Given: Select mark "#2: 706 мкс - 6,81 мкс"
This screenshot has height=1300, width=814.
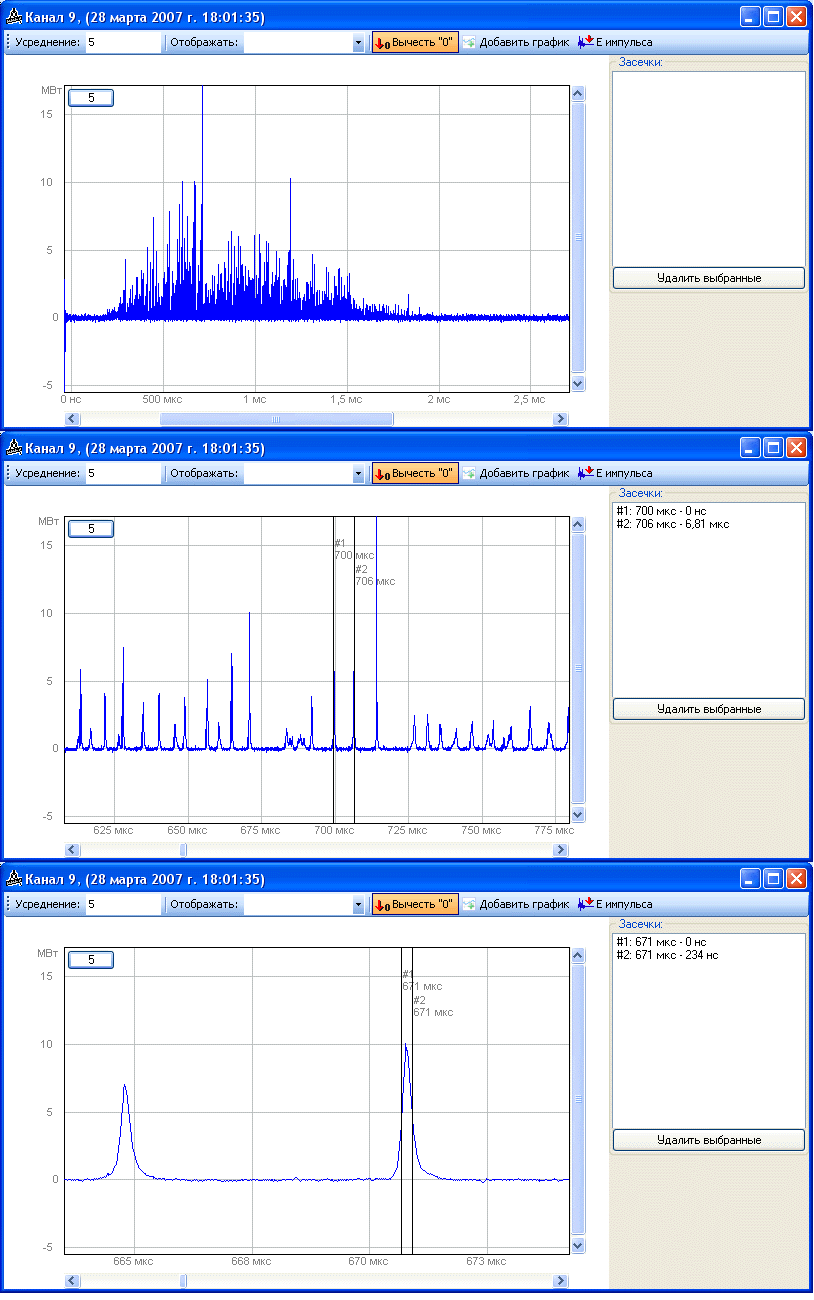Looking at the screenshot, I should (673, 523).
